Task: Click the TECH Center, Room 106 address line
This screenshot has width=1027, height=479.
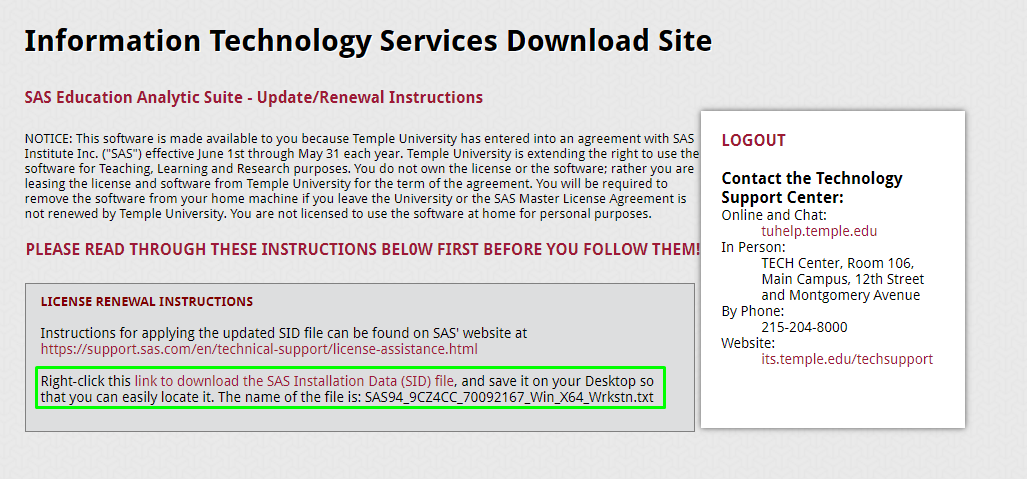Action: click(837, 263)
